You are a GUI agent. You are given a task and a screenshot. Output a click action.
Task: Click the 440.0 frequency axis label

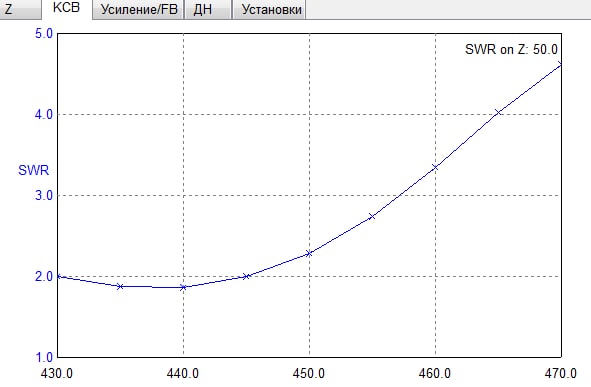point(182,373)
